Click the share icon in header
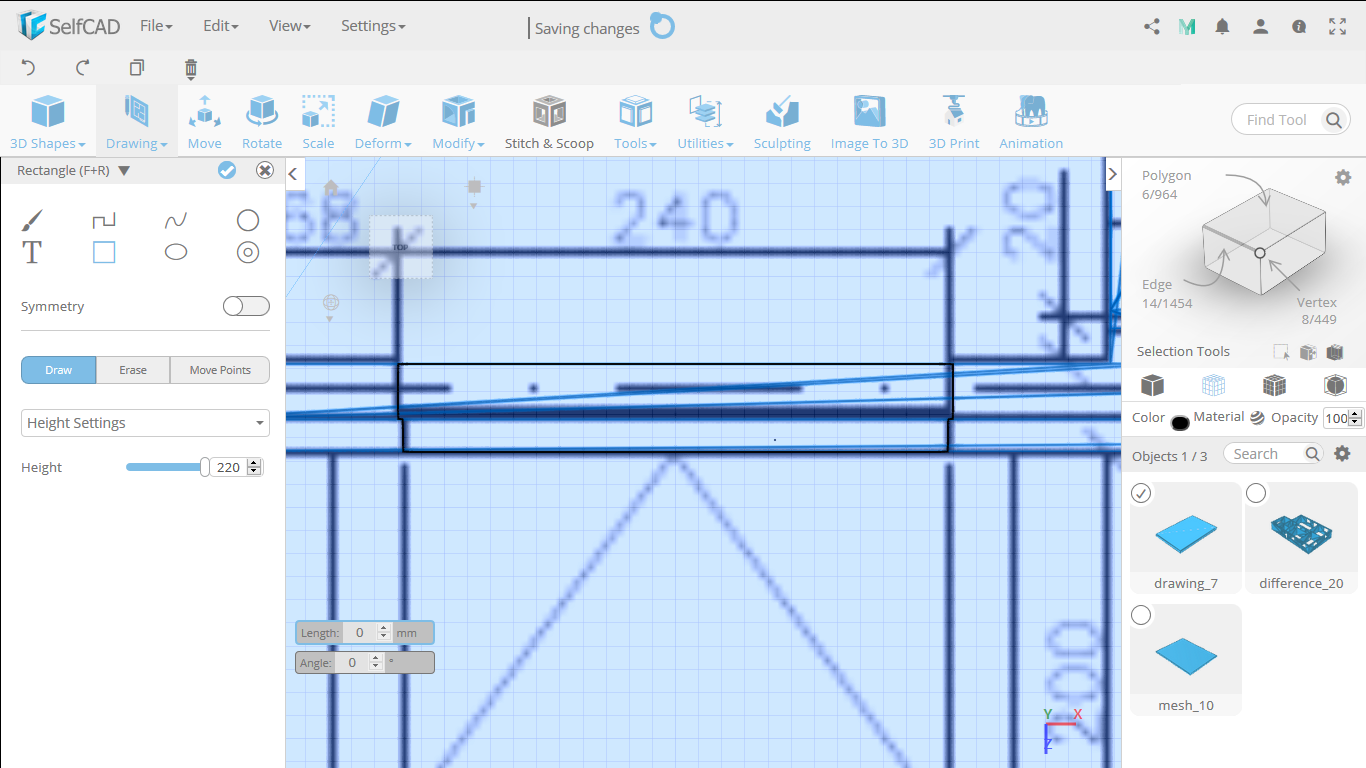The width and height of the screenshot is (1366, 768). [x=1152, y=27]
